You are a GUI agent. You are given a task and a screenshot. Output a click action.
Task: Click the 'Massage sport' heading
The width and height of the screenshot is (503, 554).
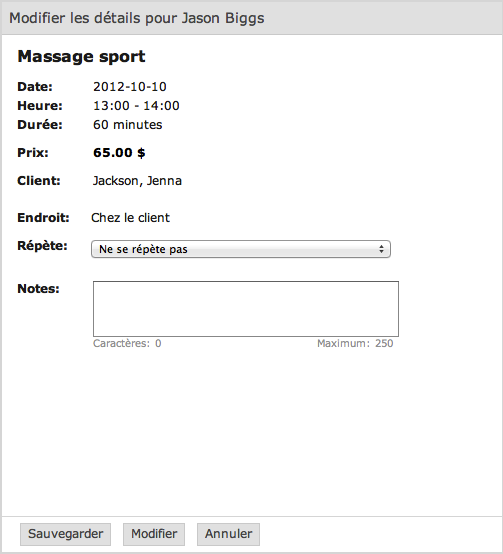click(x=81, y=57)
